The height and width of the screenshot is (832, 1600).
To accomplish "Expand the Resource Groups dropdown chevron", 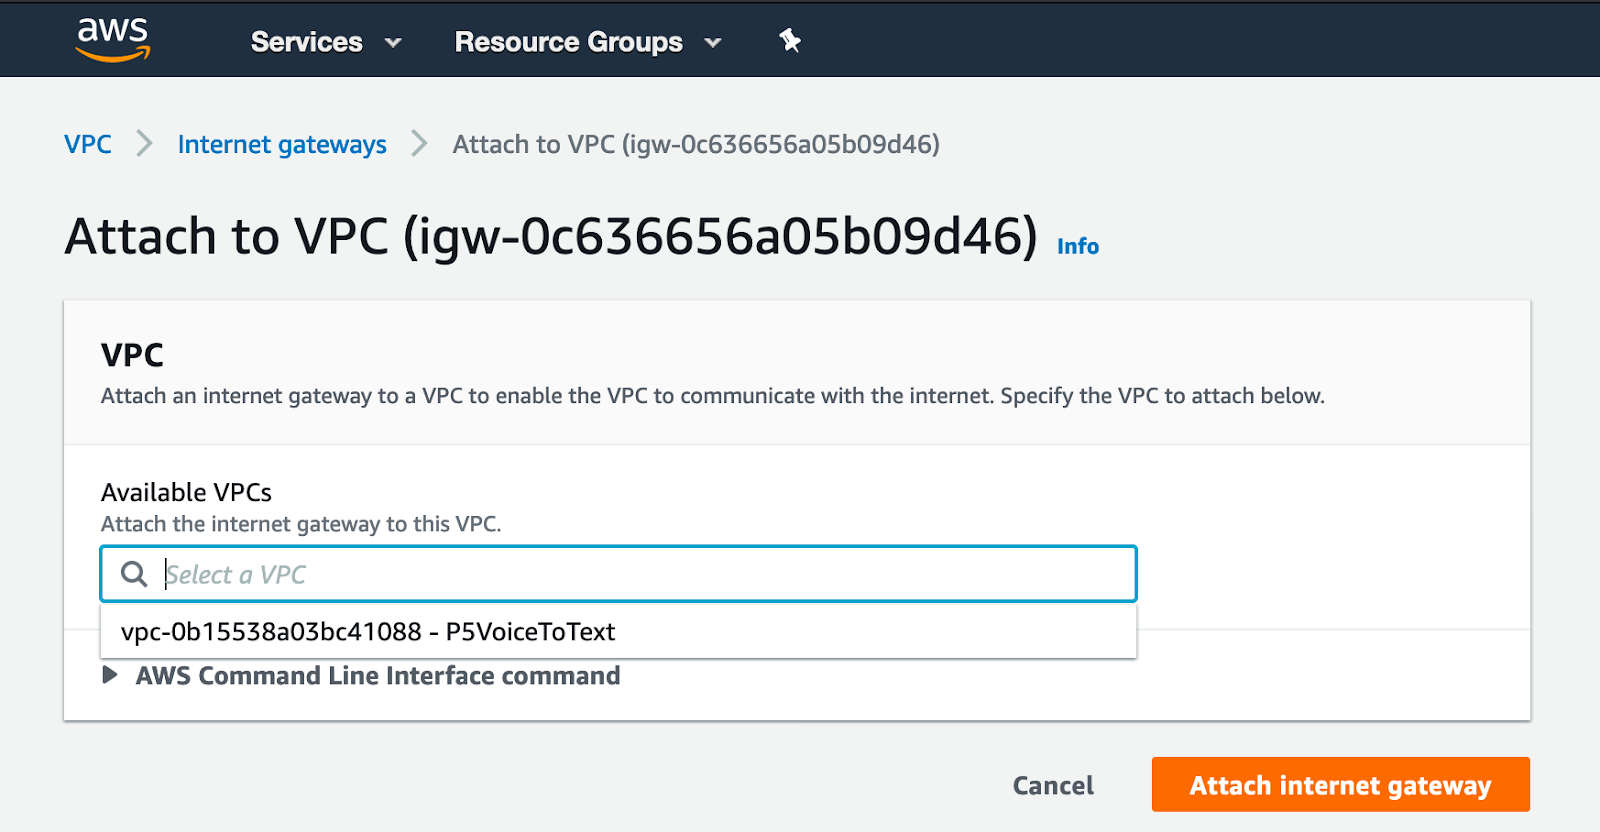I will [x=713, y=43].
